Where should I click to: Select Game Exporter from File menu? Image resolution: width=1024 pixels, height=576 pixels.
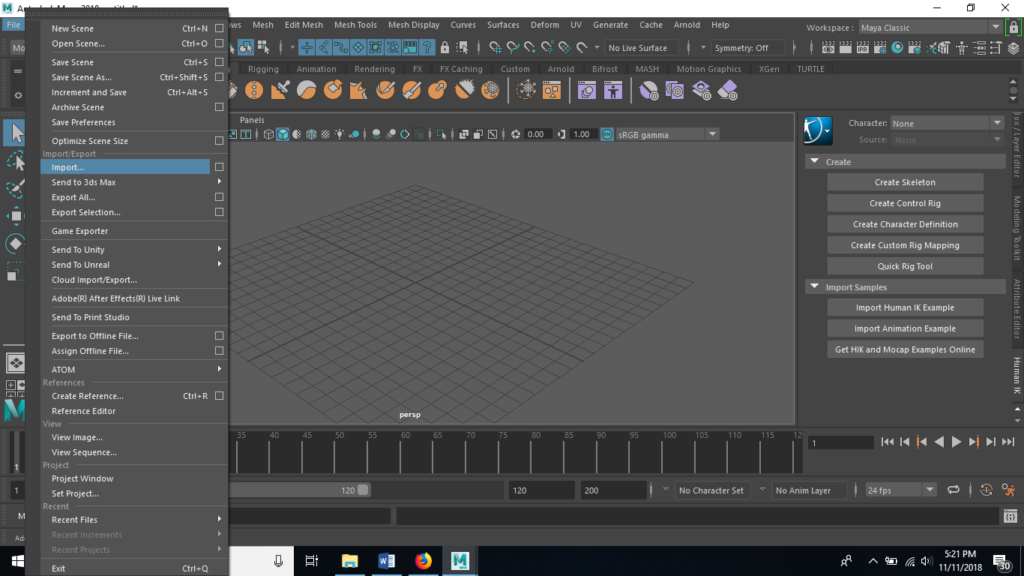(135, 231)
